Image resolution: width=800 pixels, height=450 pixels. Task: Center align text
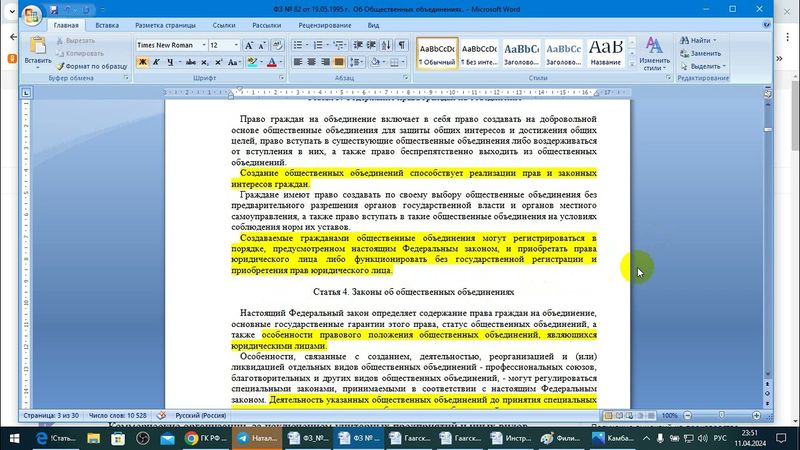tap(311, 62)
